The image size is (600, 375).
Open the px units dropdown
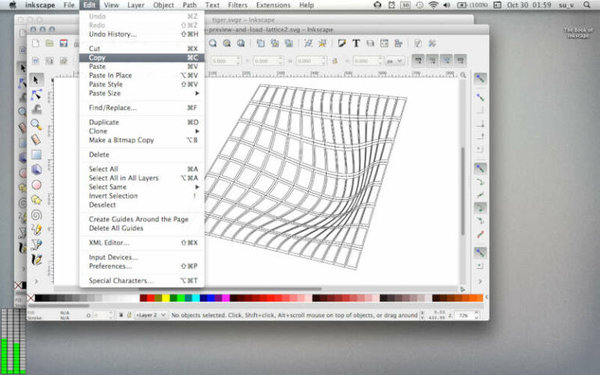tap(394, 61)
